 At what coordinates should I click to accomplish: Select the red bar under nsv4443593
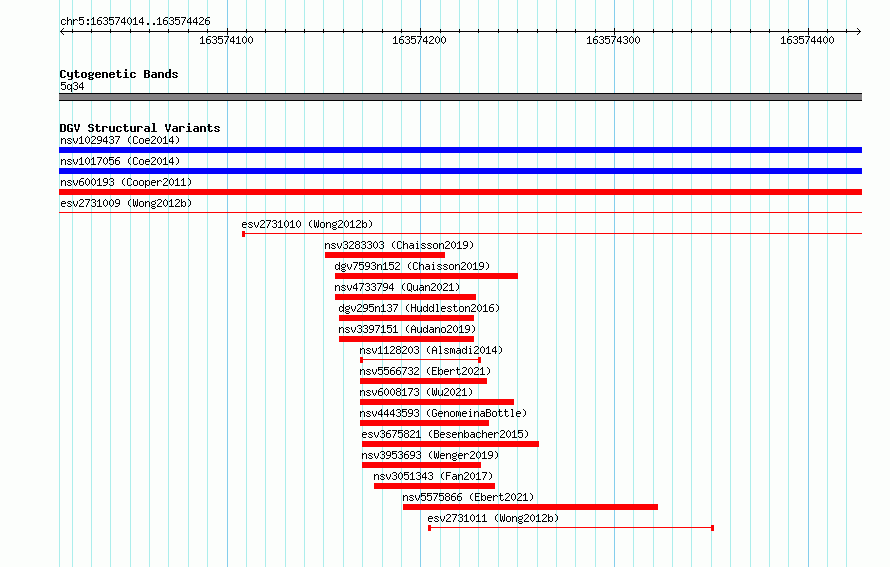(x=425, y=423)
